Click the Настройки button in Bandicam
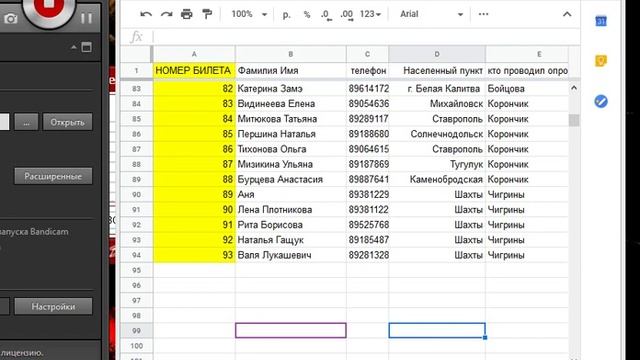This screenshot has width=640, height=360. (x=53, y=307)
